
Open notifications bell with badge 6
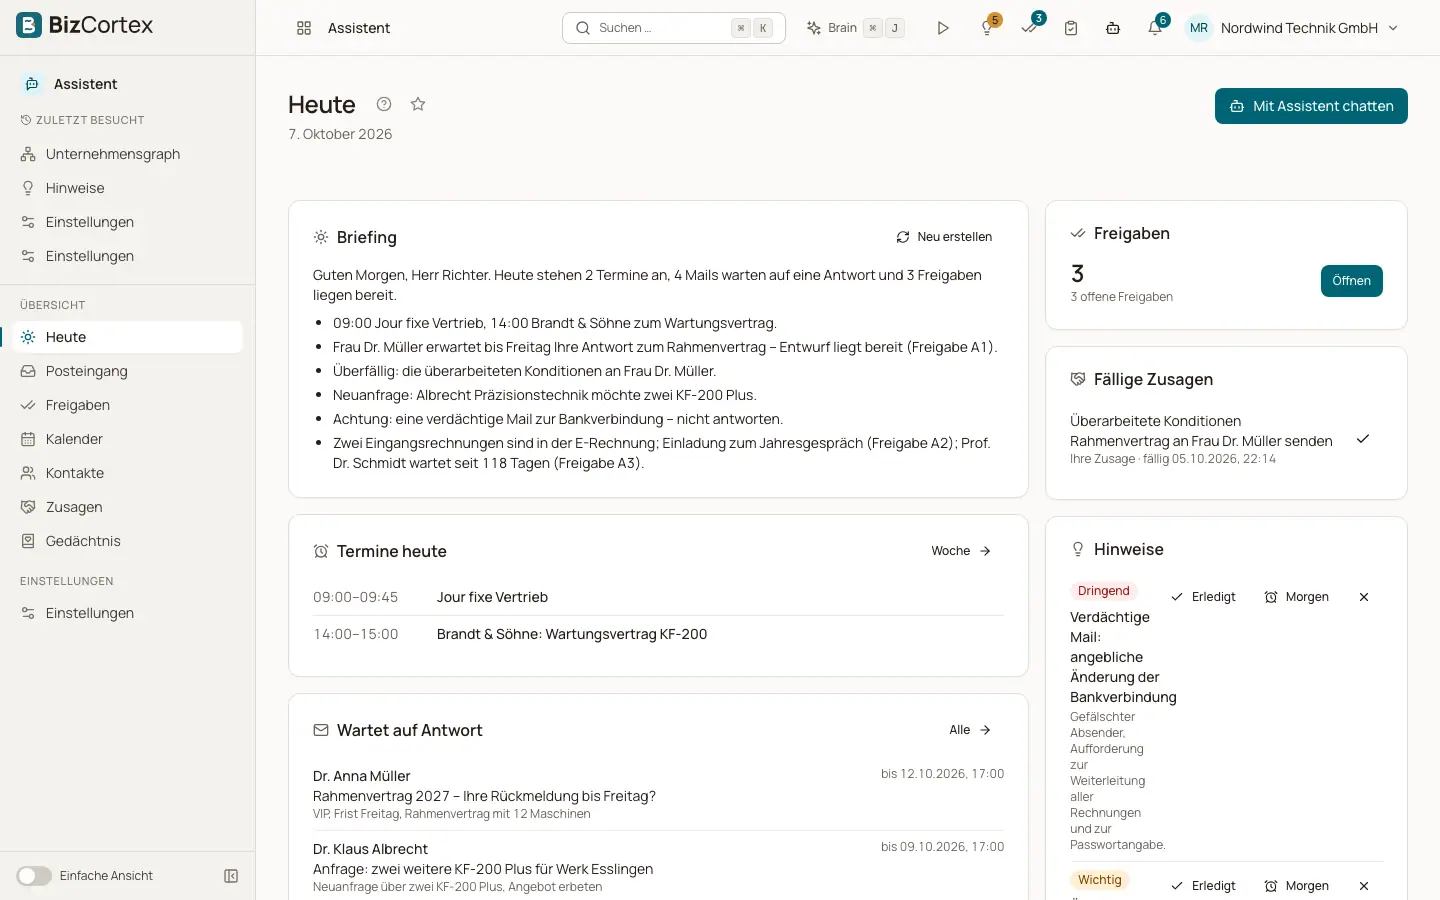[1156, 27]
